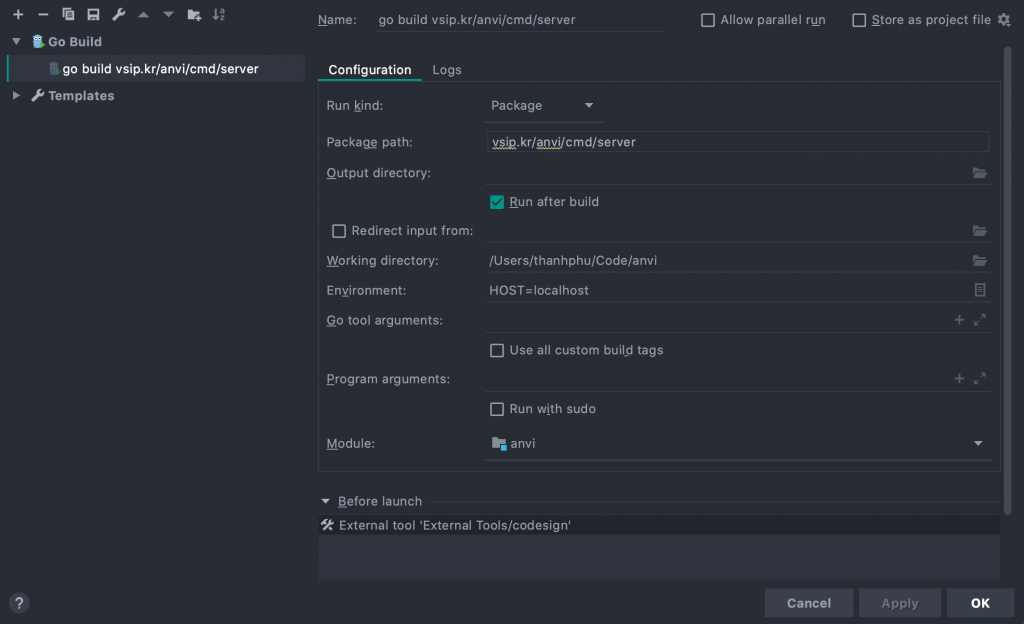The width and height of the screenshot is (1024, 624).
Task: Expand the Templates tree node
Action: click(16, 96)
